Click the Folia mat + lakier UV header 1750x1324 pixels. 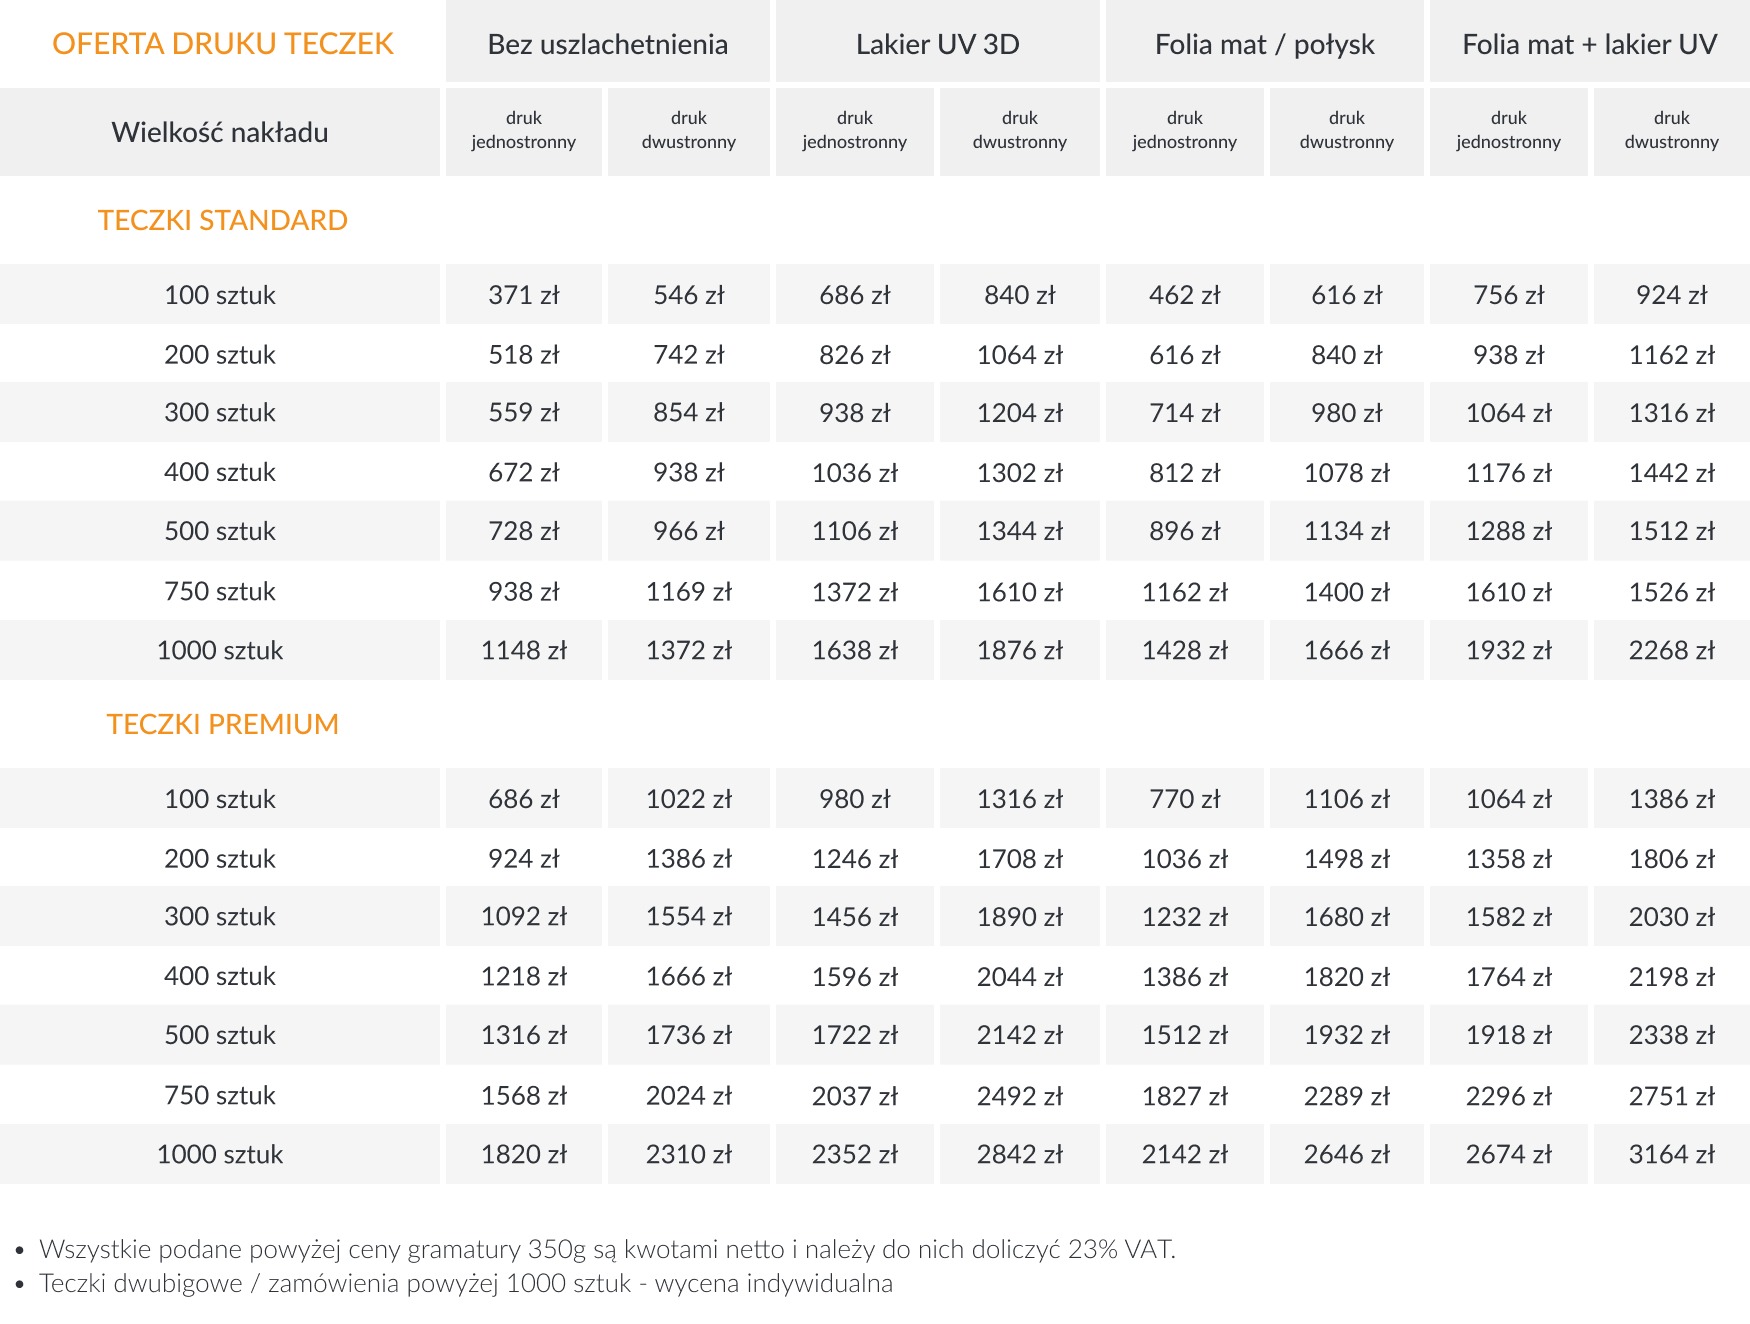[x=1589, y=44]
